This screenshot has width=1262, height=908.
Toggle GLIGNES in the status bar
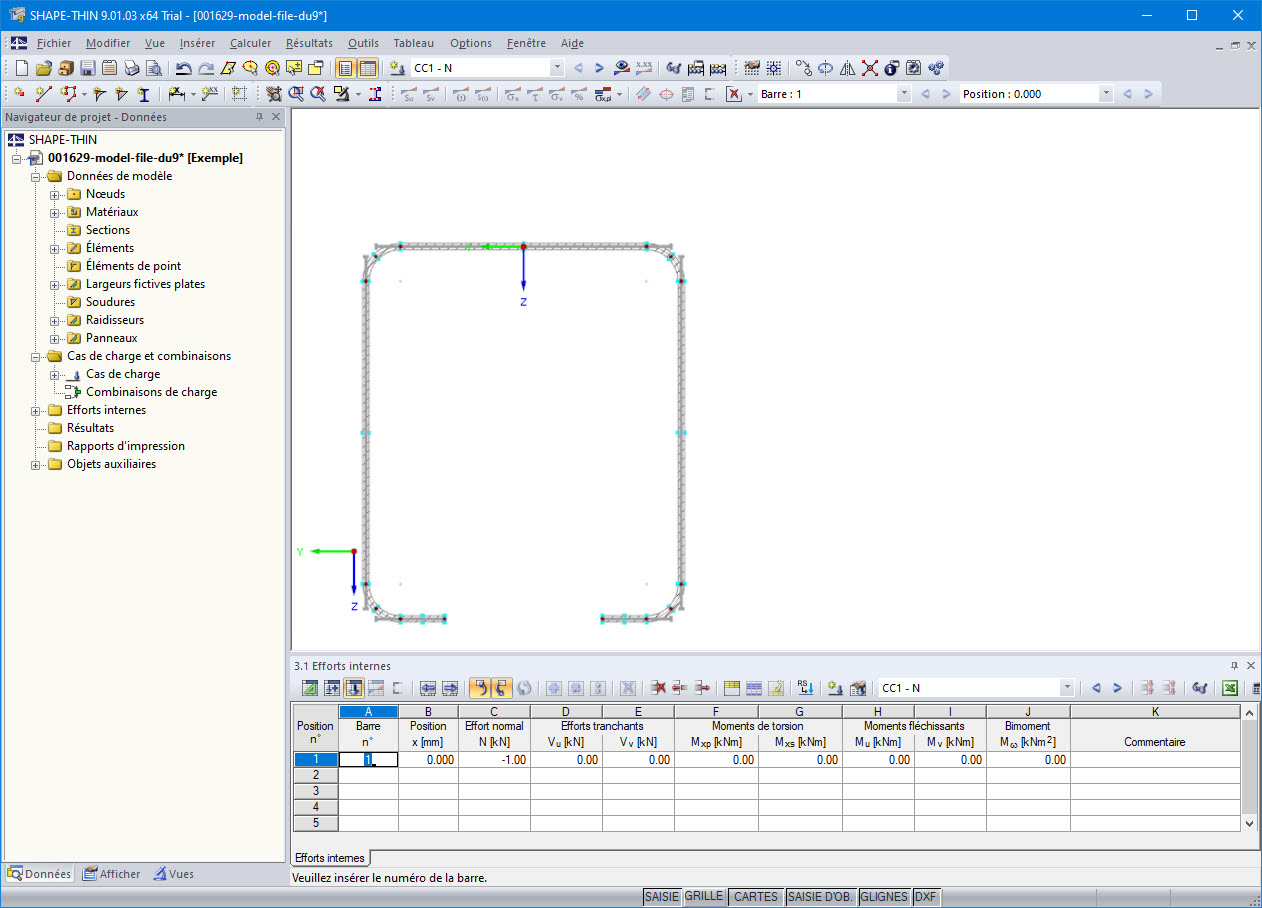pos(884,896)
